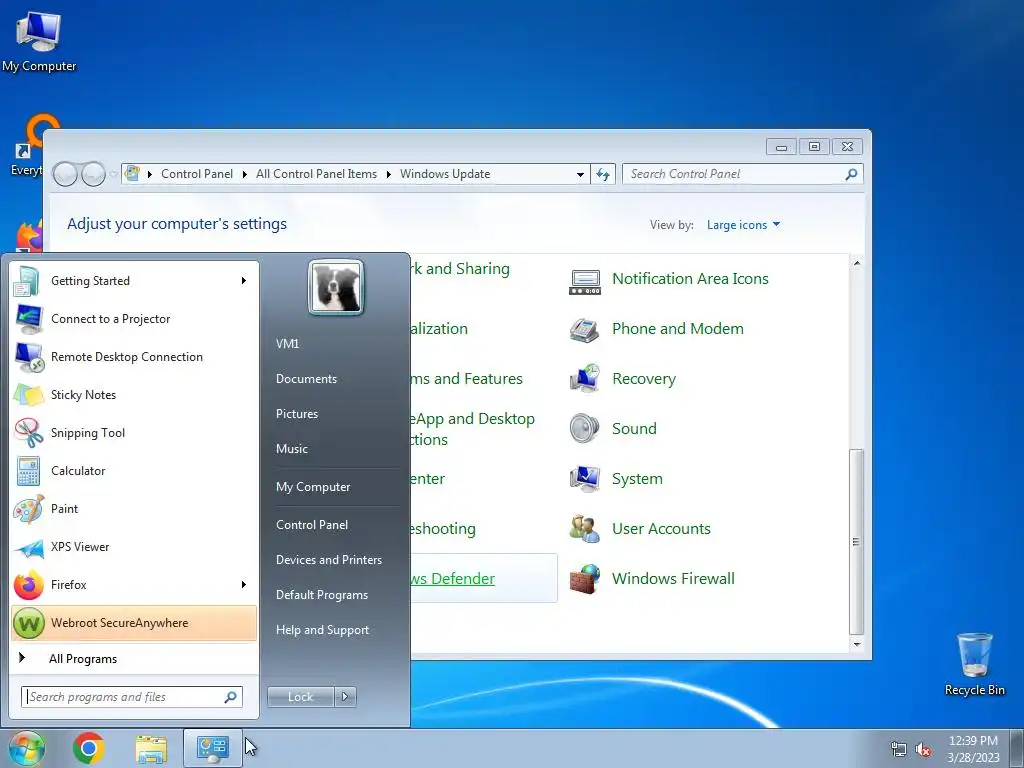
Task: Open Notification Area Icons icon
Action: point(584,281)
